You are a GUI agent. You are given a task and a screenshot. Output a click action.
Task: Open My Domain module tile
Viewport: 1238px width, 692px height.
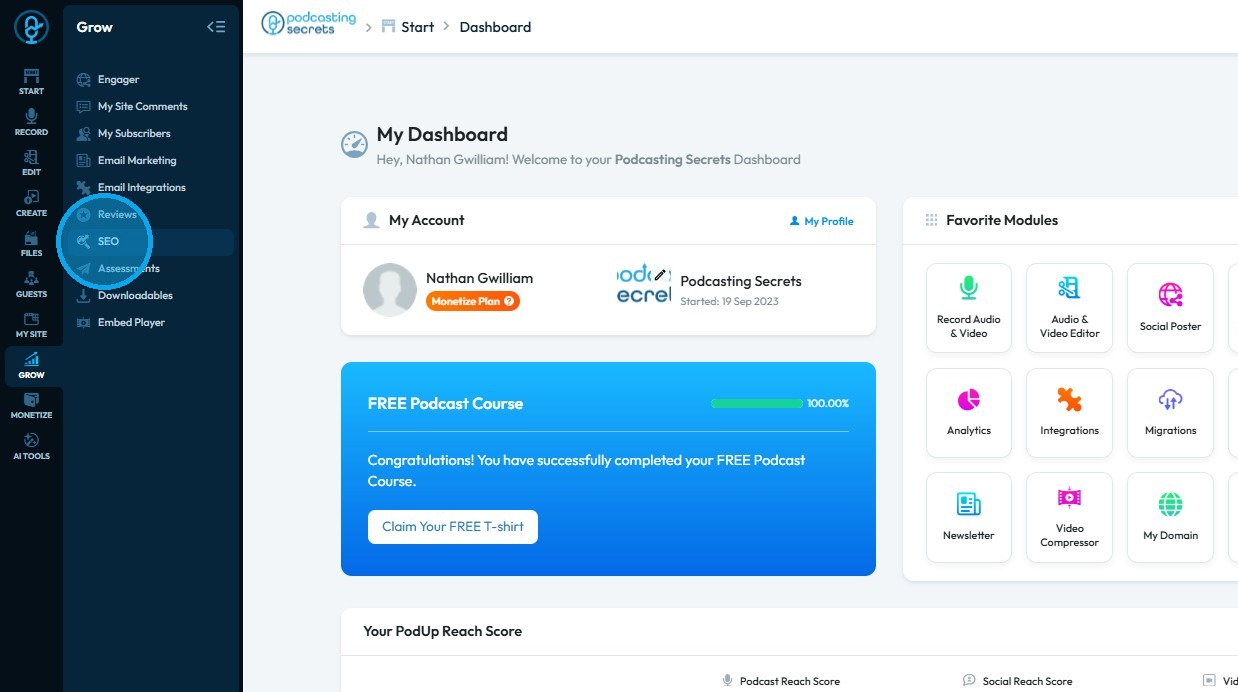1170,518
